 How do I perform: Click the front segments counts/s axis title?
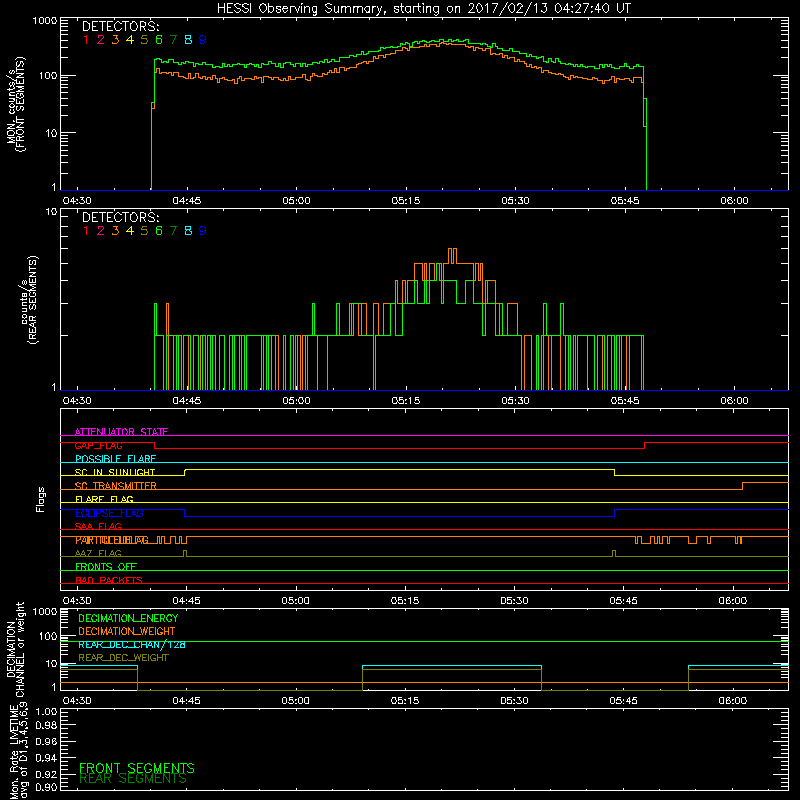[x=15, y=105]
